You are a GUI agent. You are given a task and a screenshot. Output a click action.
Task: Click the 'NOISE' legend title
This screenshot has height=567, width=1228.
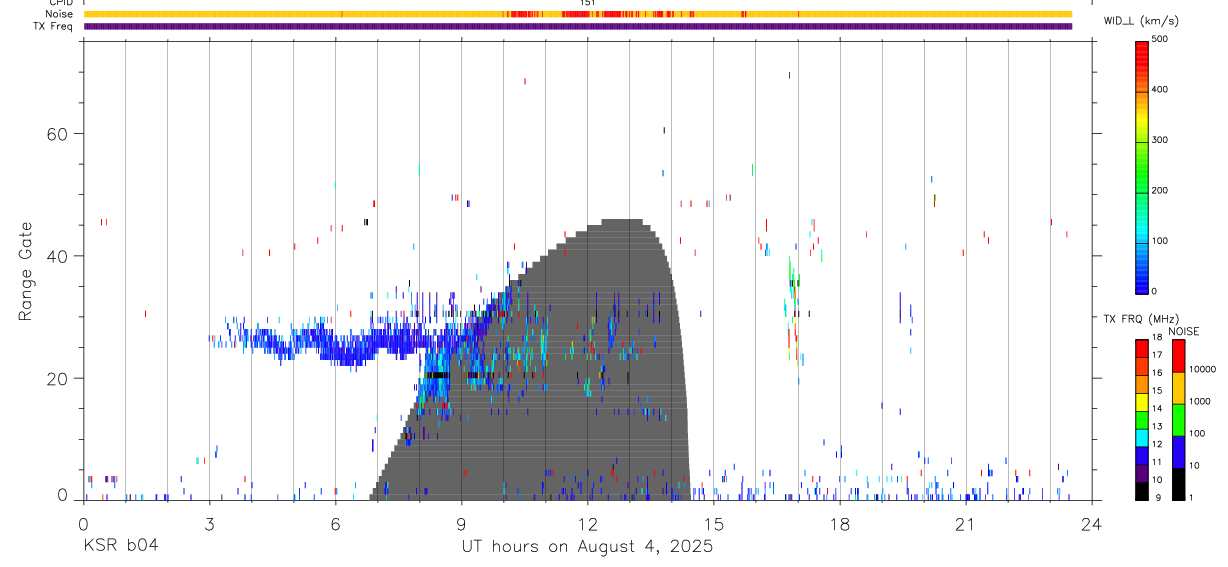point(1184,331)
